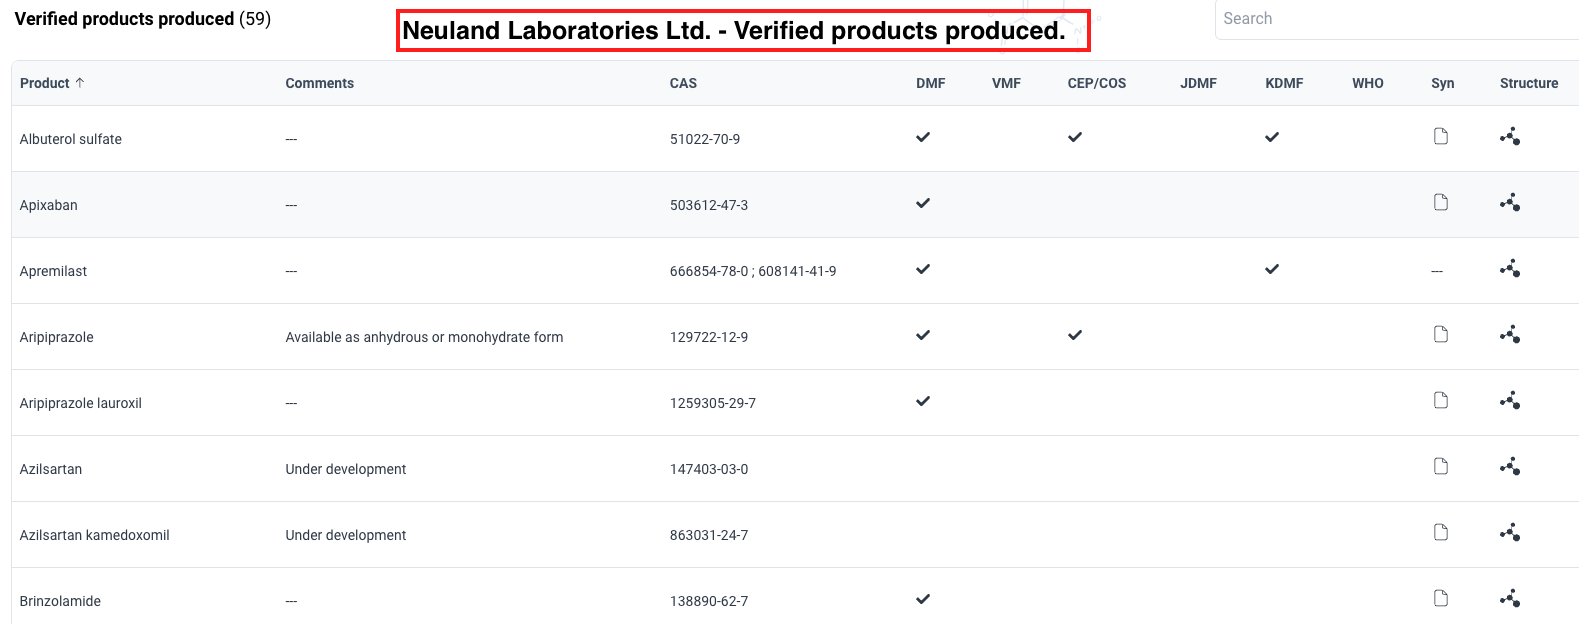Click KDMF checkmark for Apremilast
Viewport: 1579px width, 624px height.
pos(1272,269)
